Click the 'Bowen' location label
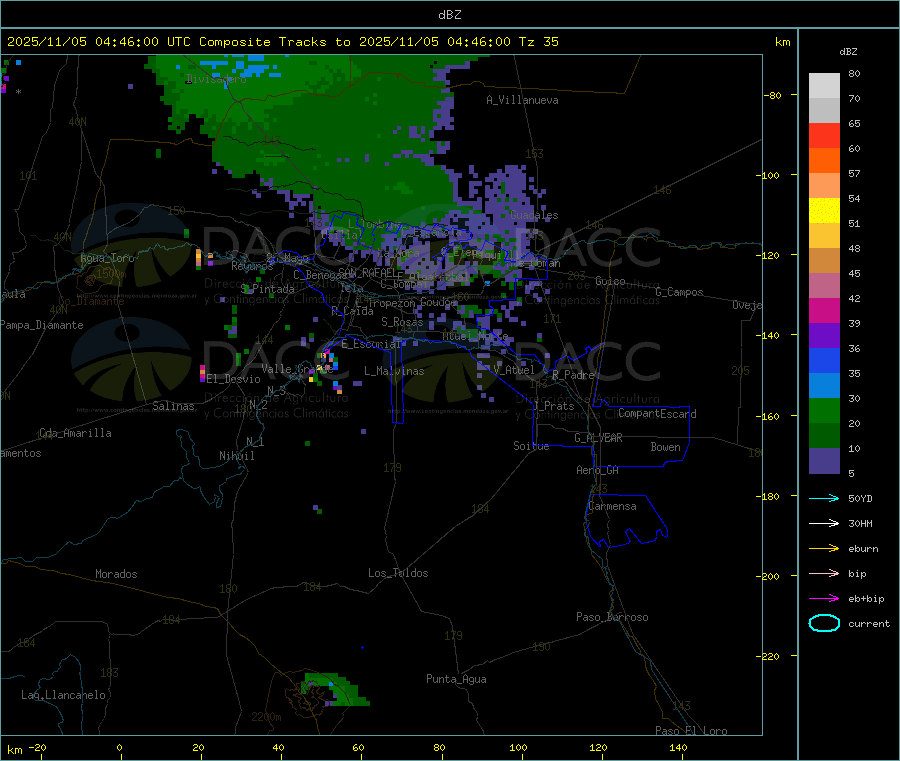This screenshot has height=761, width=900. (665, 447)
